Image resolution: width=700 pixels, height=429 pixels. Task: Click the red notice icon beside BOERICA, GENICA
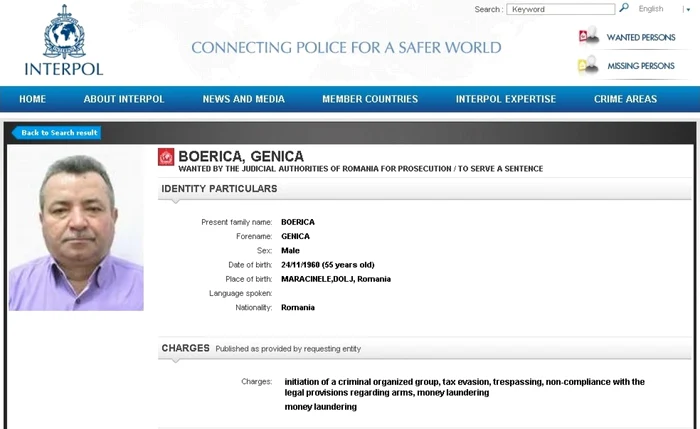coord(166,157)
